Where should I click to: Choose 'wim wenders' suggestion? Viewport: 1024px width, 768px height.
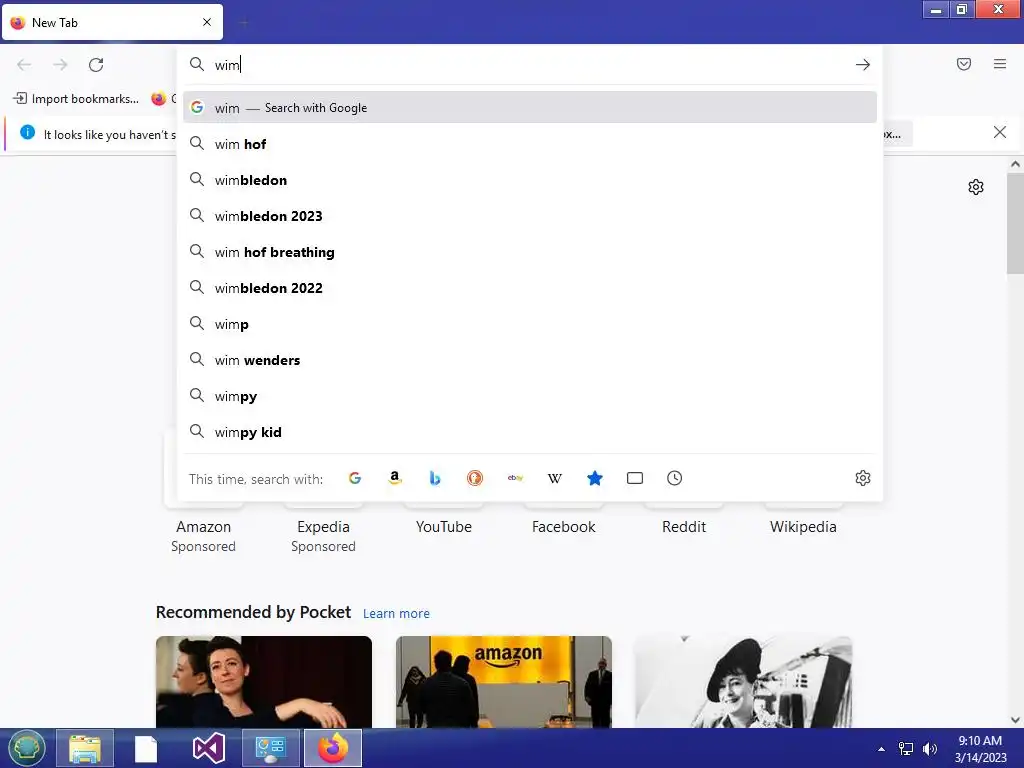530,360
